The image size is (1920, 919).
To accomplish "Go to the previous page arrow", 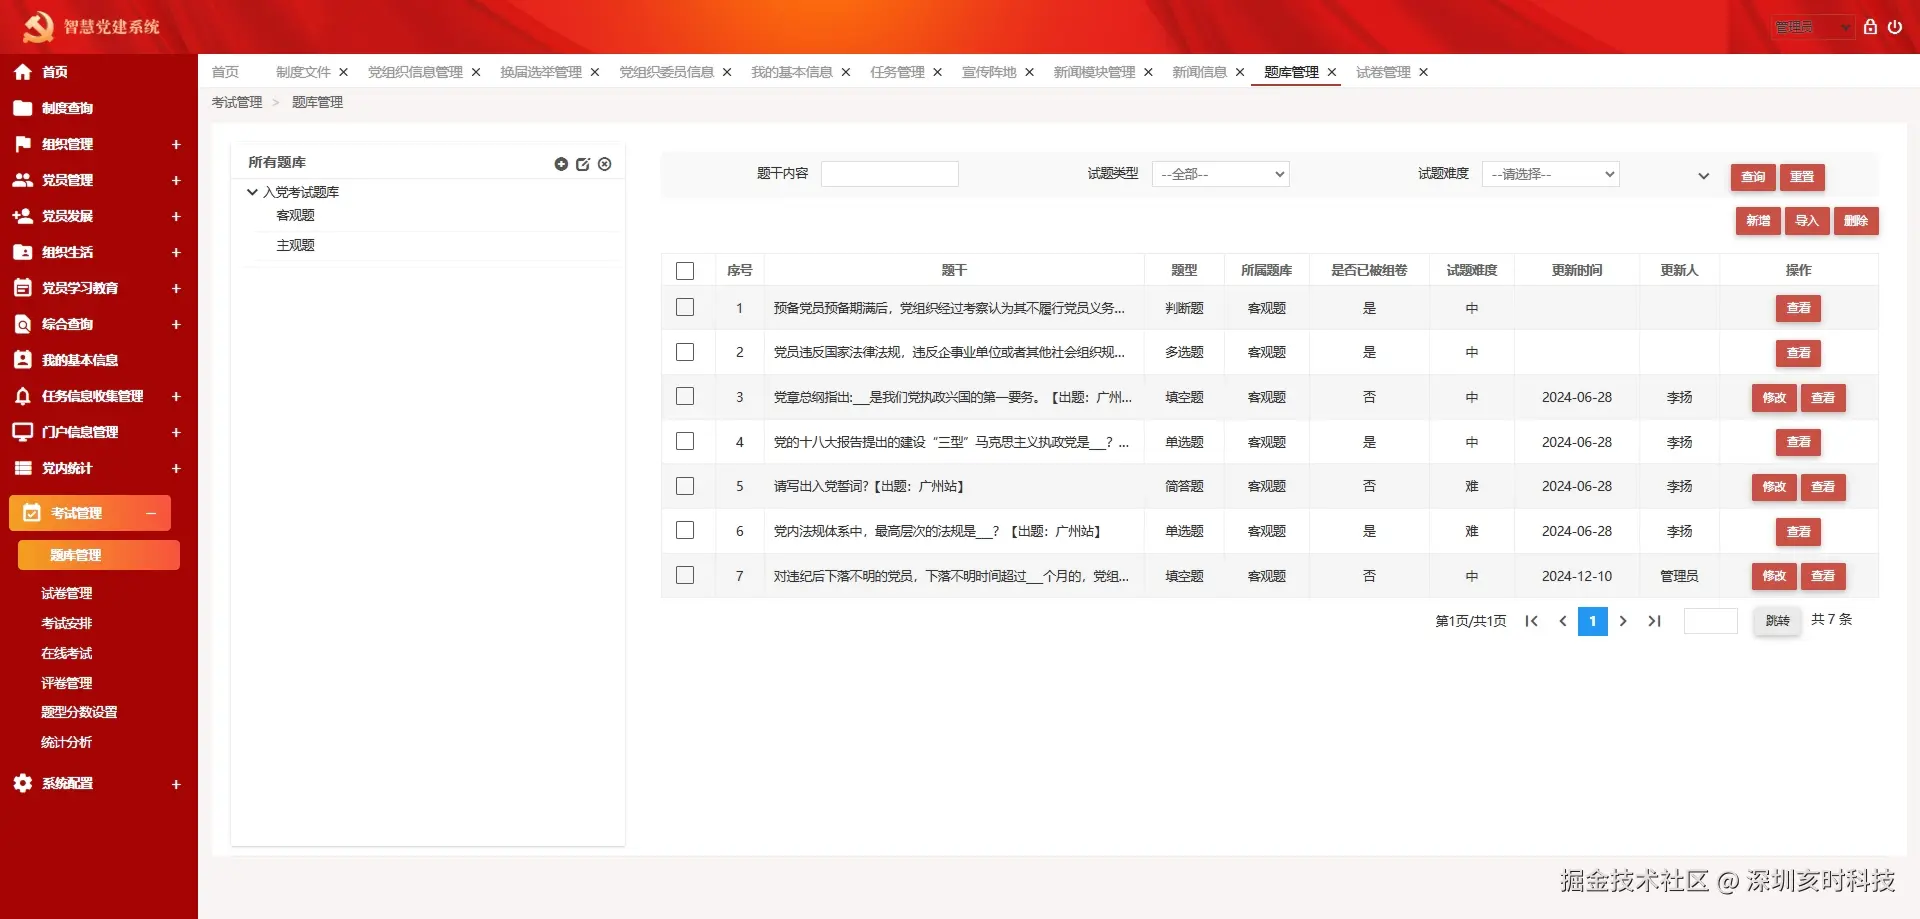I will click(1563, 621).
